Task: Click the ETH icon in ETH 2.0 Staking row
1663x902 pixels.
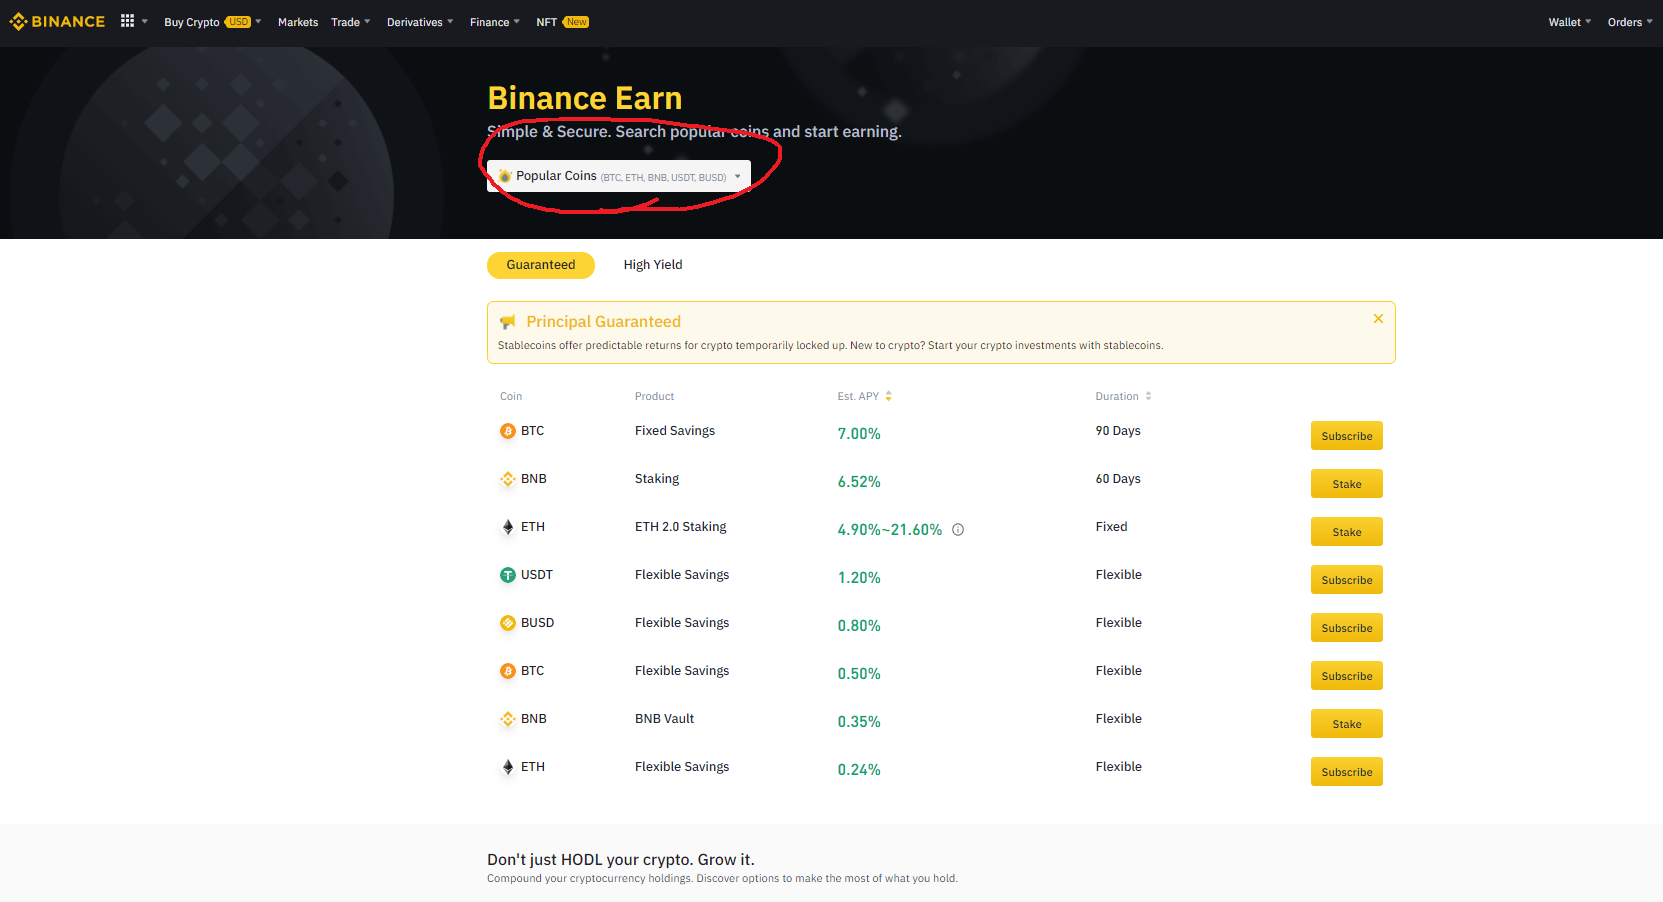Action: pyautogui.click(x=508, y=527)
